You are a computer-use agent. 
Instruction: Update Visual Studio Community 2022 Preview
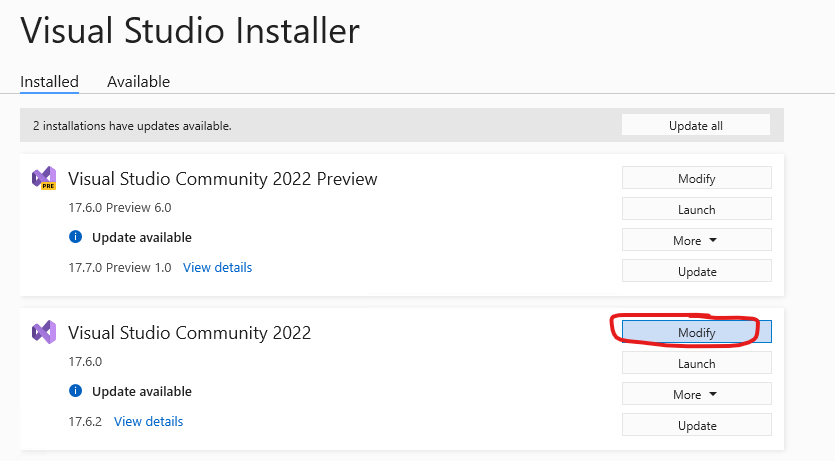point(697,271)
